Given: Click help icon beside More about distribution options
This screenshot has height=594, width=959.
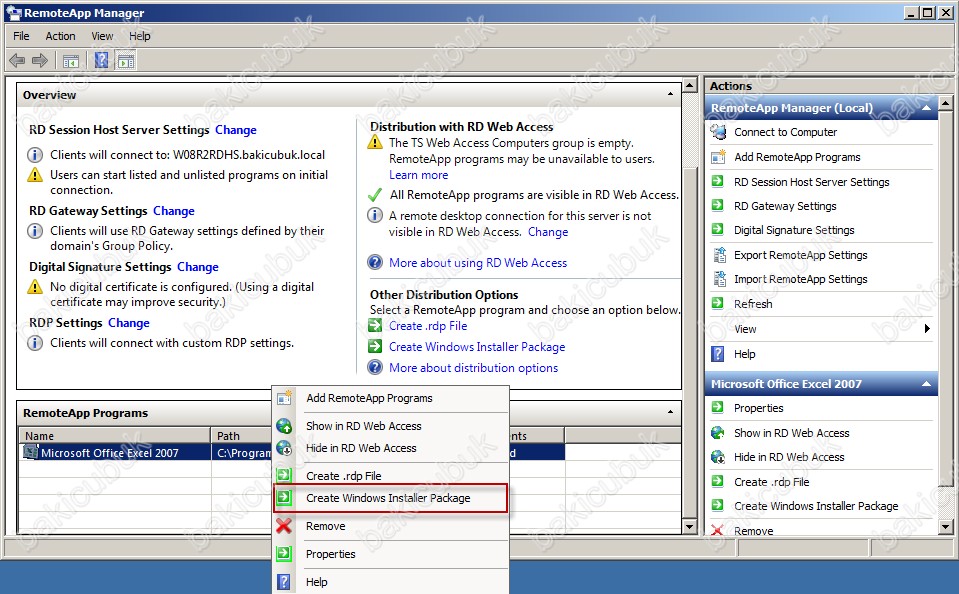Looking at the screenshot, I should pos(375,367).
